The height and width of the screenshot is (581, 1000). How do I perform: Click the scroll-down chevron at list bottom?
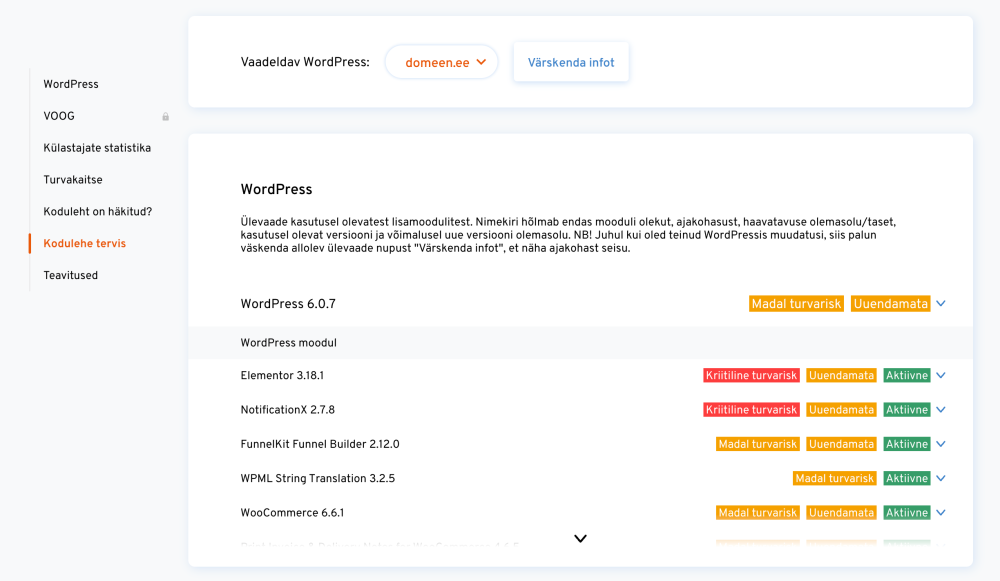pyautogui.click(x=580, y=538)
